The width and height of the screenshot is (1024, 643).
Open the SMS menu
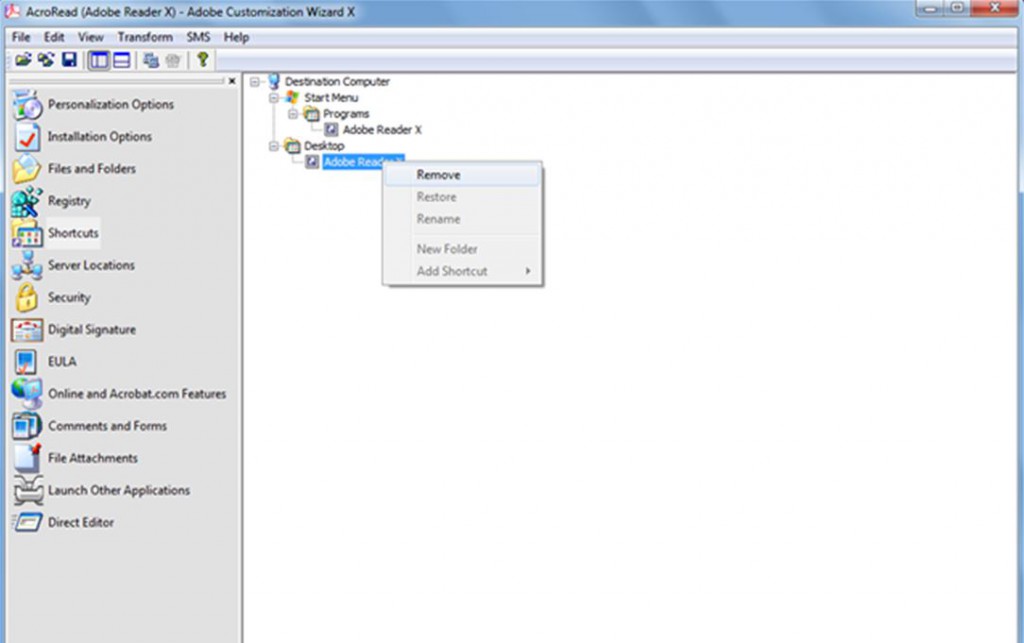coord(199,37)
